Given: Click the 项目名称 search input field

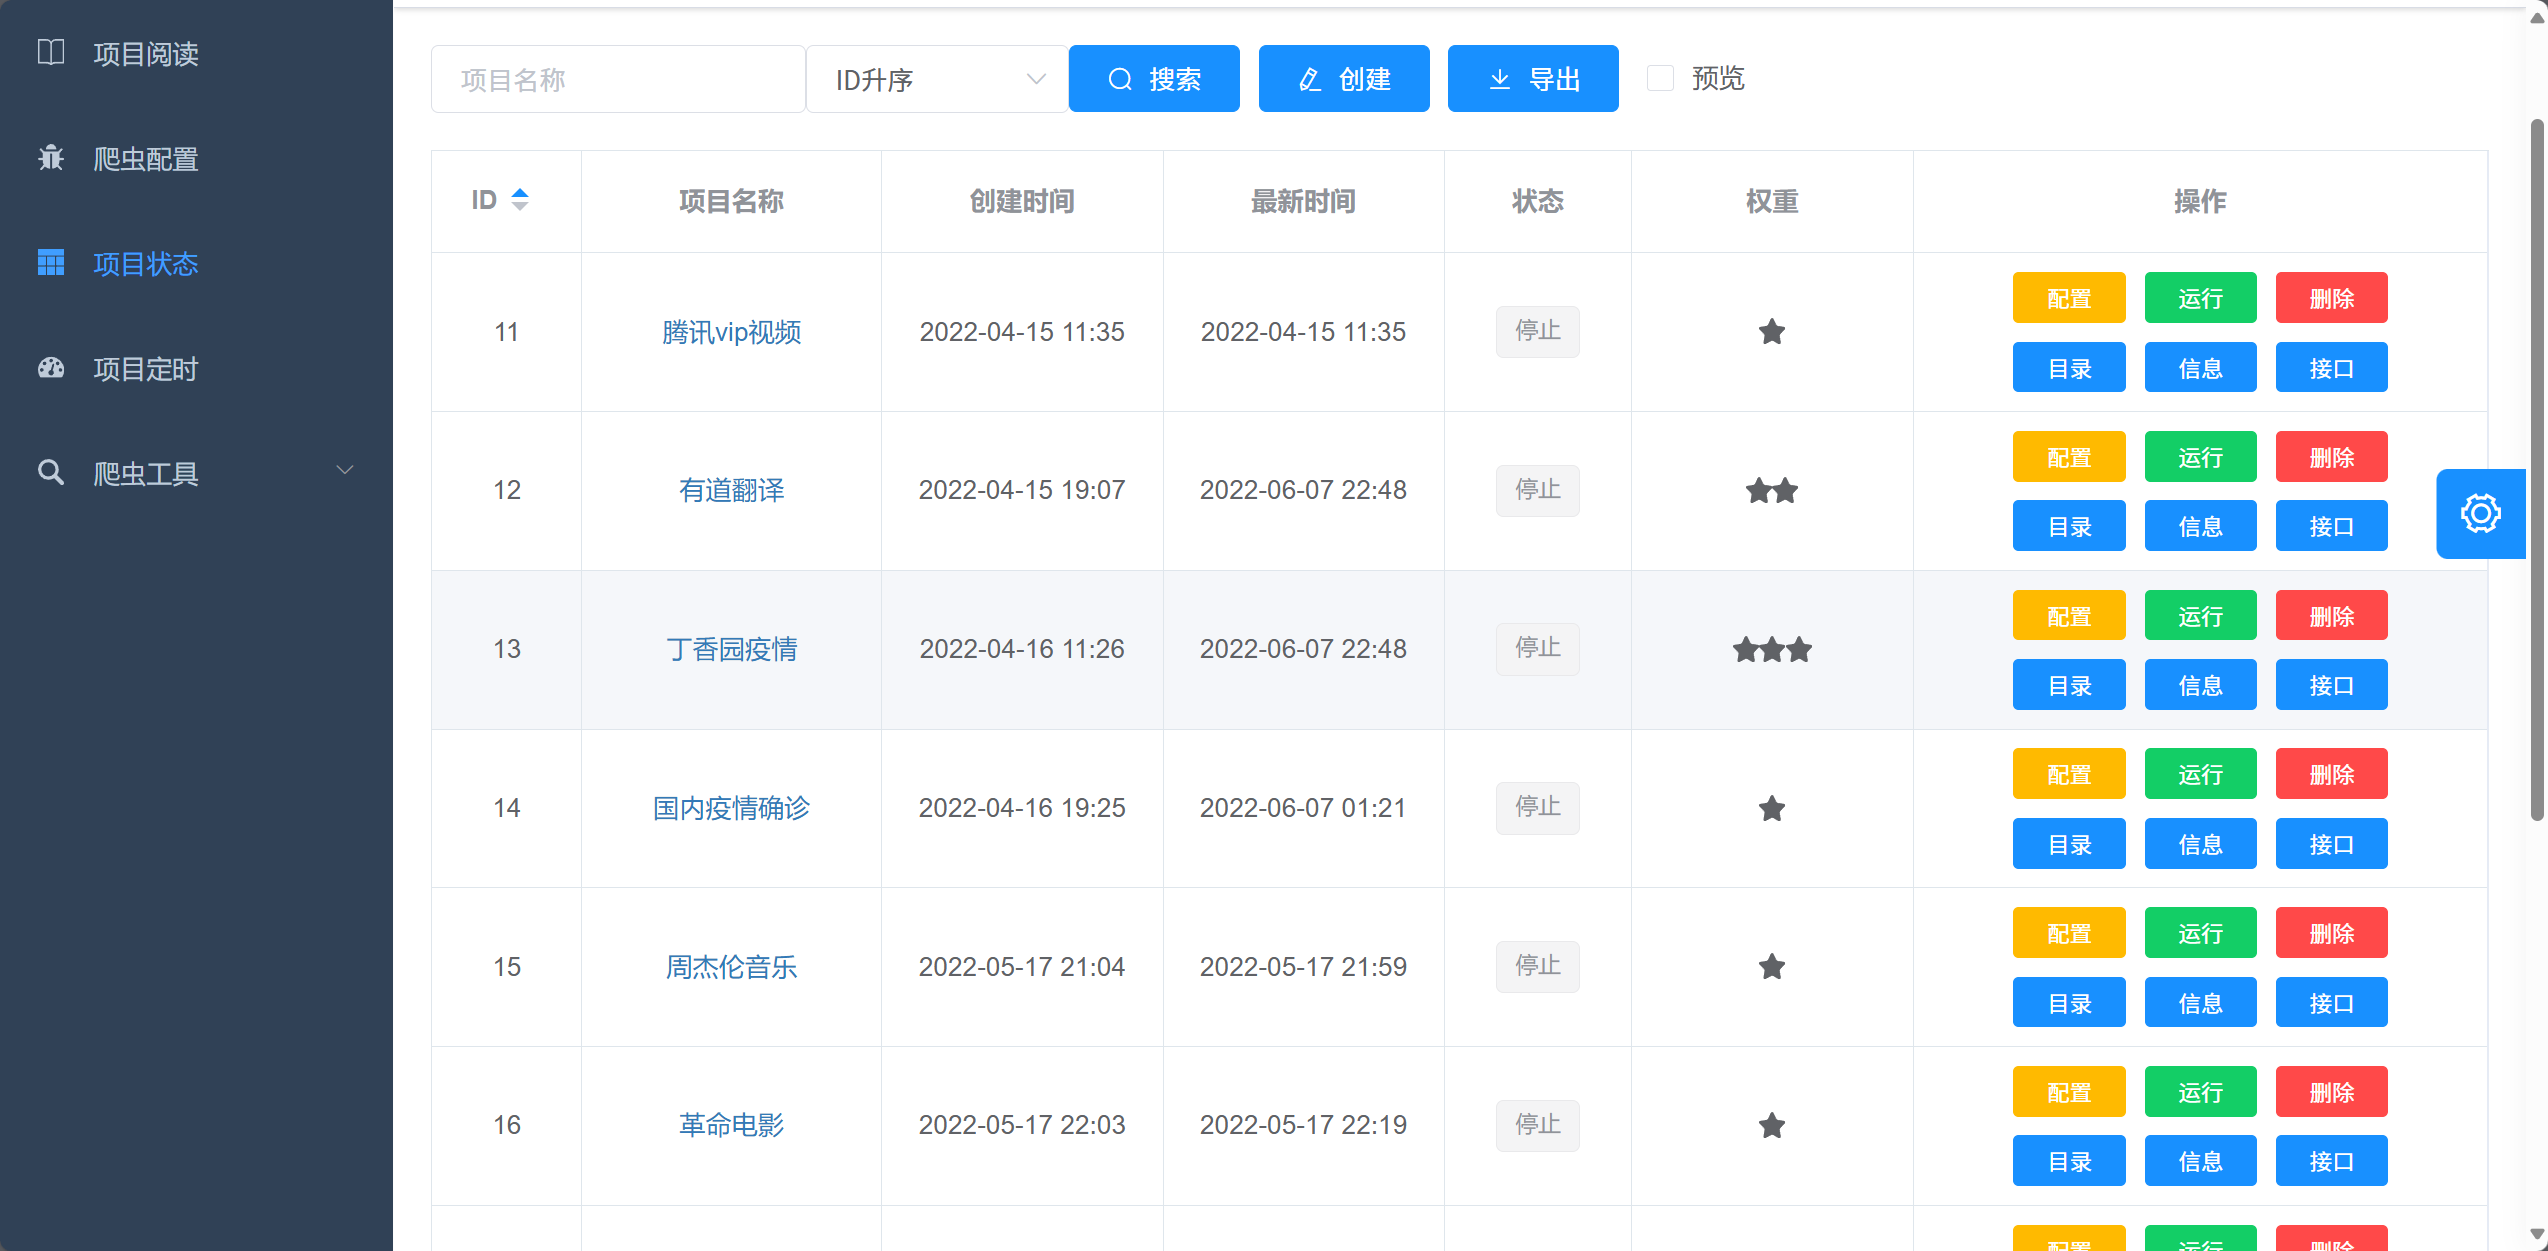Looking at the screenshot, I should pyautogui.click(x=617, y=79).
